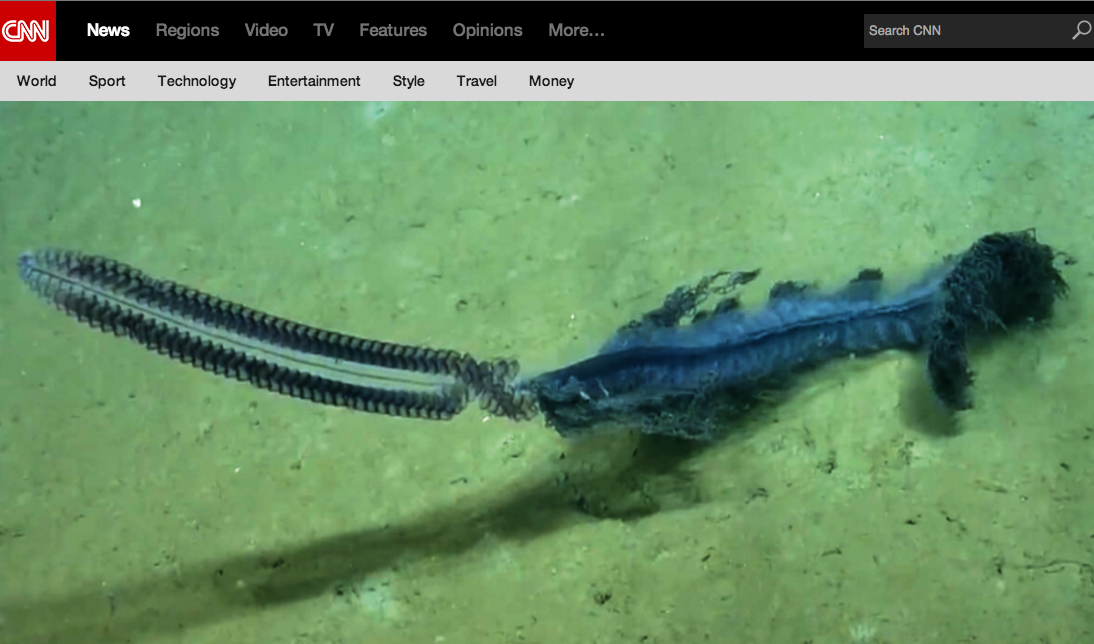Click the sea creature hero image
Viewport: 1094px width, 644px height.
point(547,373)
